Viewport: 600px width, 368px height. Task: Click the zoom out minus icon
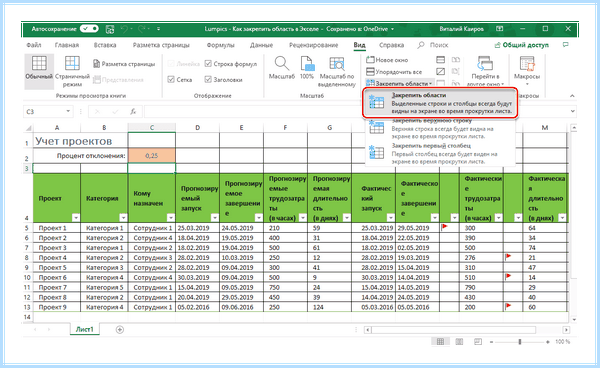point(491,342)
